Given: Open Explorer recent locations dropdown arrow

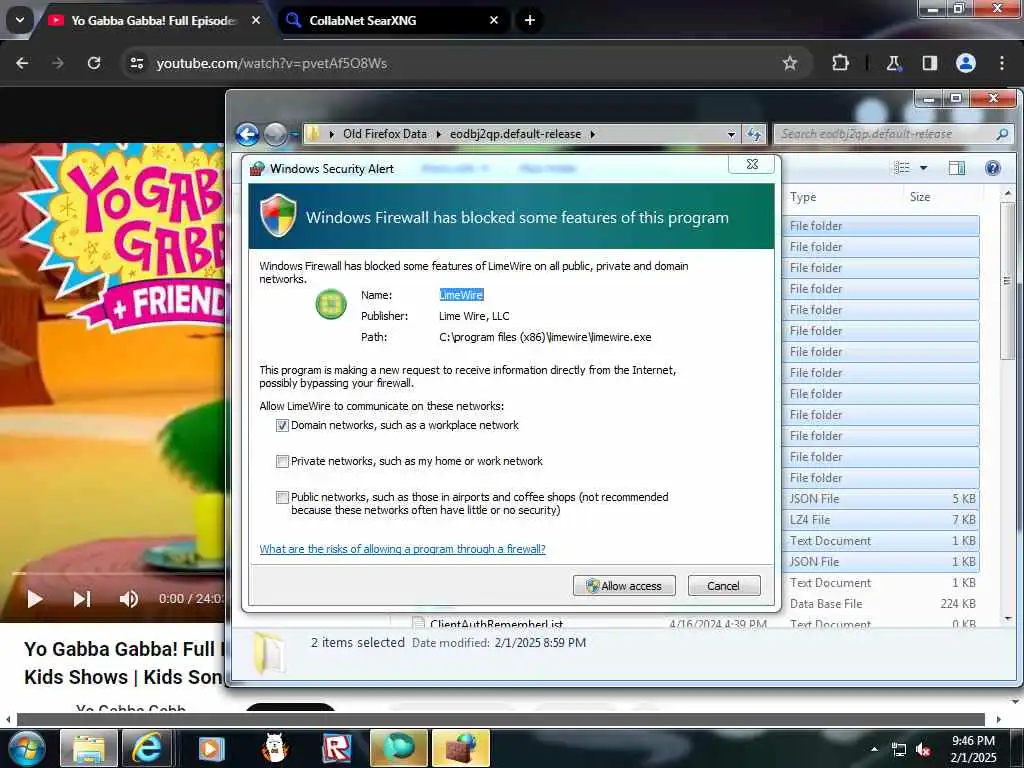Looking at the screenshot, I should coord(294,135).
